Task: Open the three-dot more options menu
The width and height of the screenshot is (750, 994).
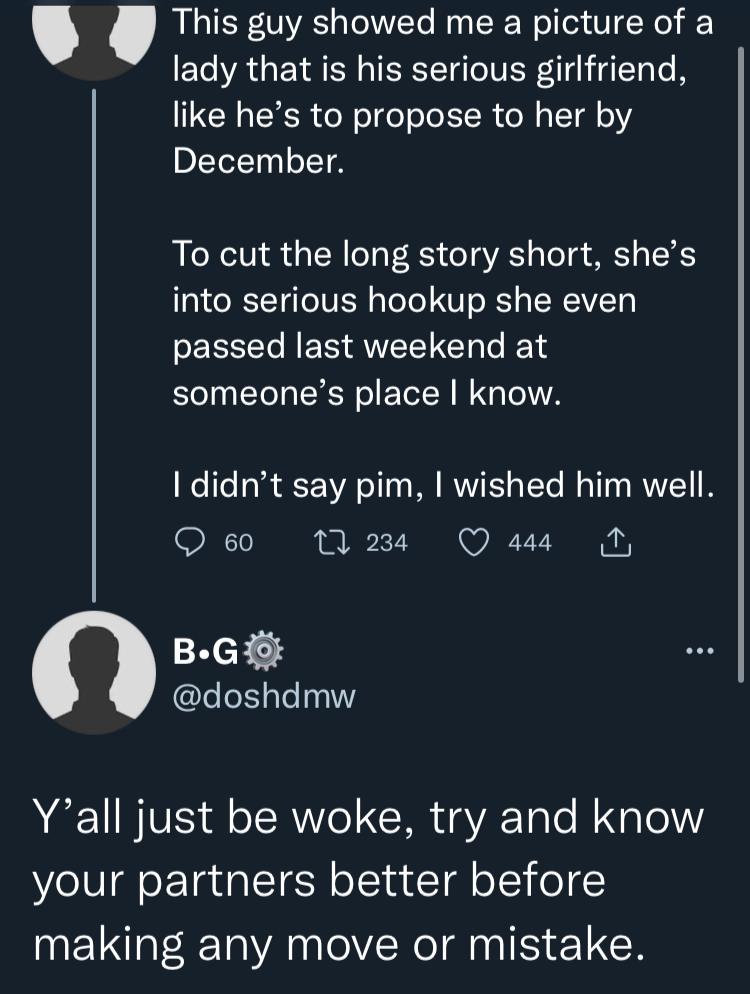Action: point(698,650)
